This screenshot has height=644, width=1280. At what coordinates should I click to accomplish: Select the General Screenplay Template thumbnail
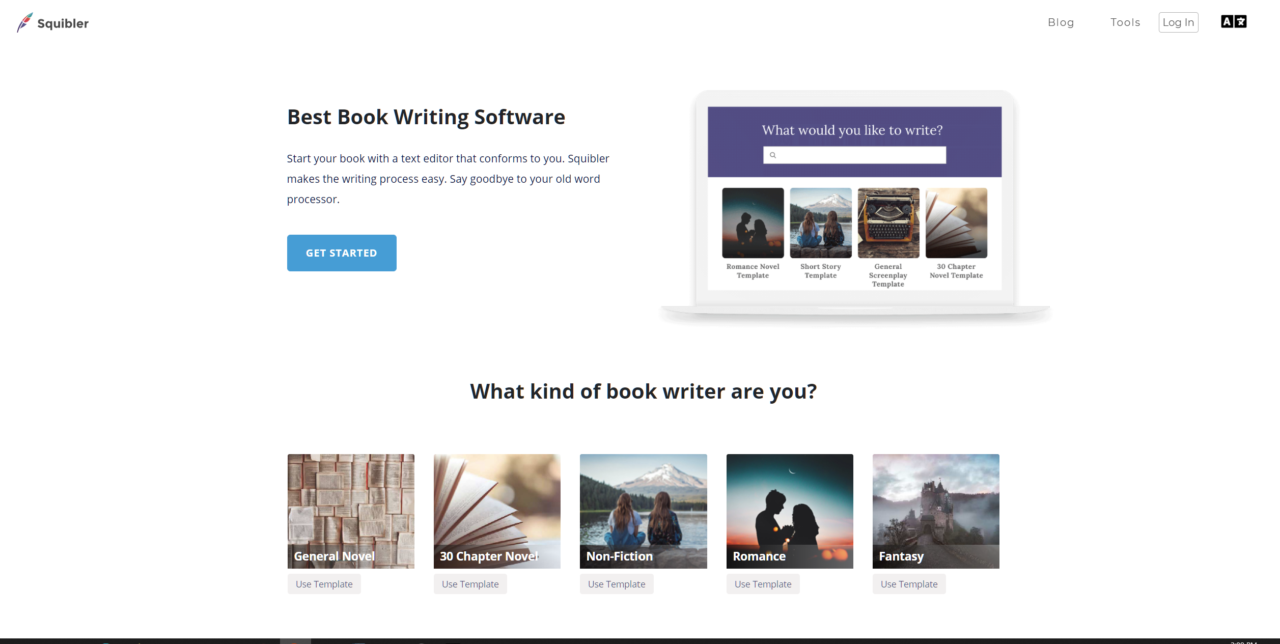(888, 222)
